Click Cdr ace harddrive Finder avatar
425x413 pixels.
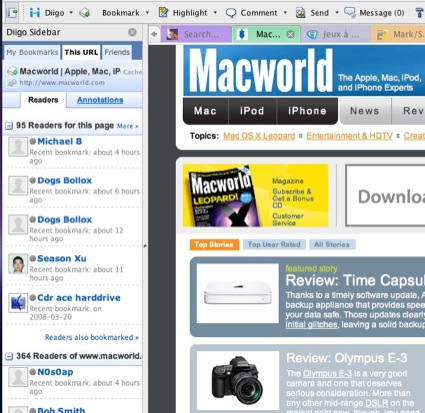coord(18,303)
